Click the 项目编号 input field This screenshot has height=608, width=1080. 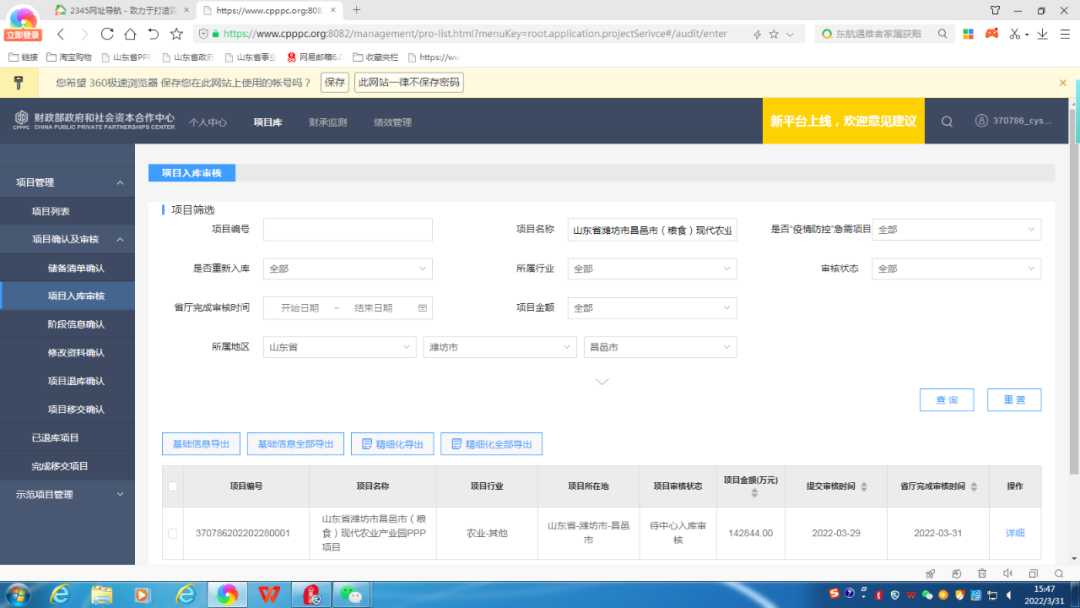(347, 230)
